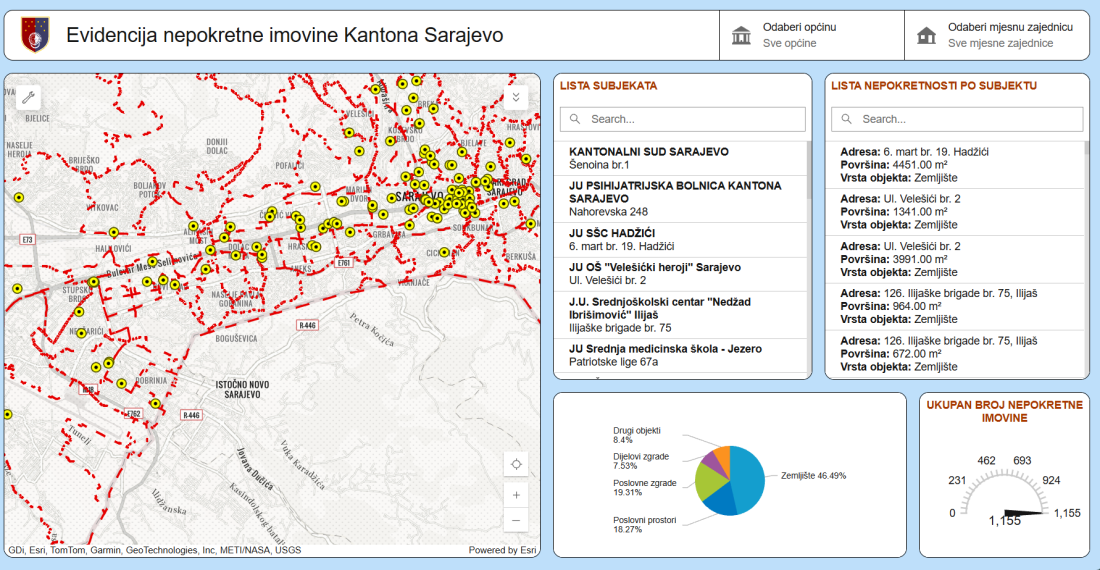Click the E762 road shield near Dobrinja

pos(133,414)
